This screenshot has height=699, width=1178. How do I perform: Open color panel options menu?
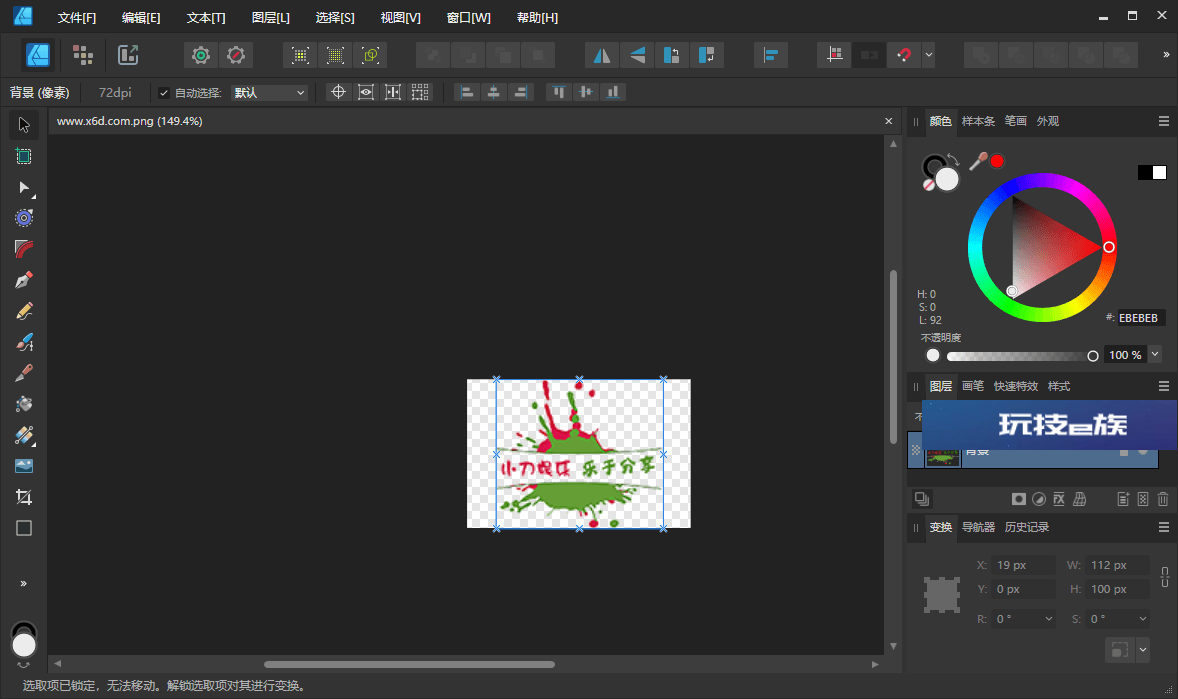(x=1164, y=121)
